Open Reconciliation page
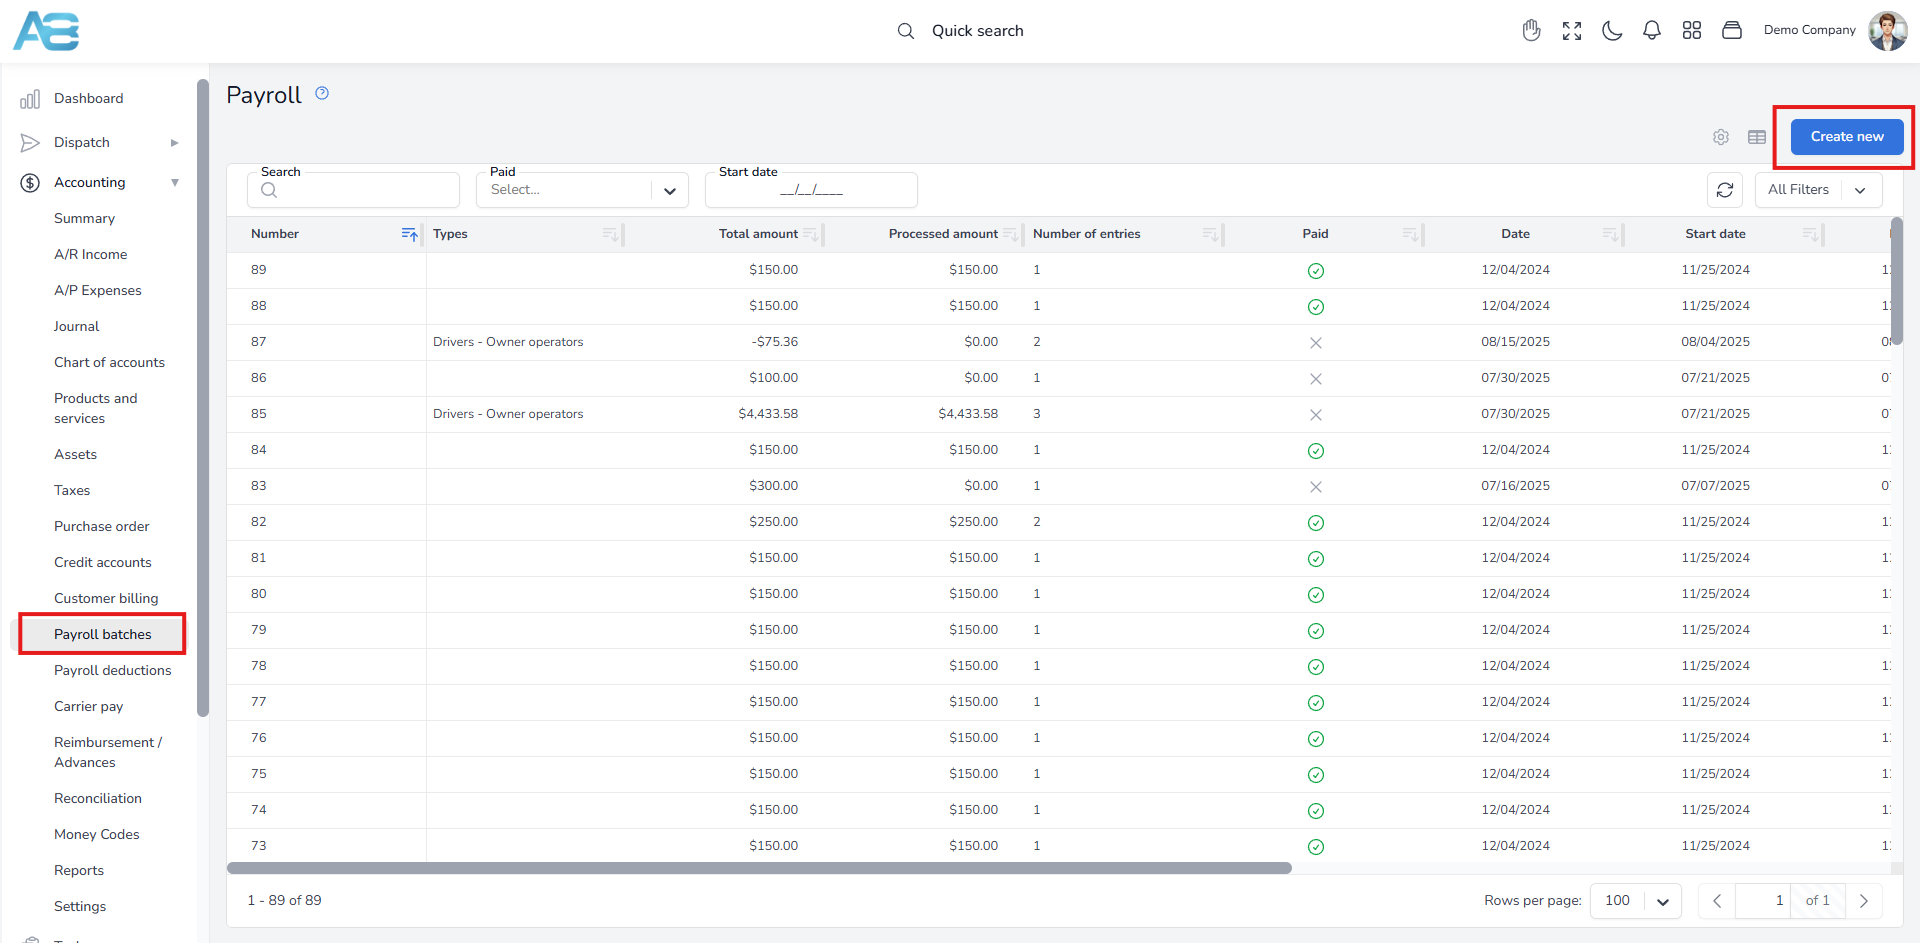This screenshot has width=1920, height=943. [x=97, y=799]
